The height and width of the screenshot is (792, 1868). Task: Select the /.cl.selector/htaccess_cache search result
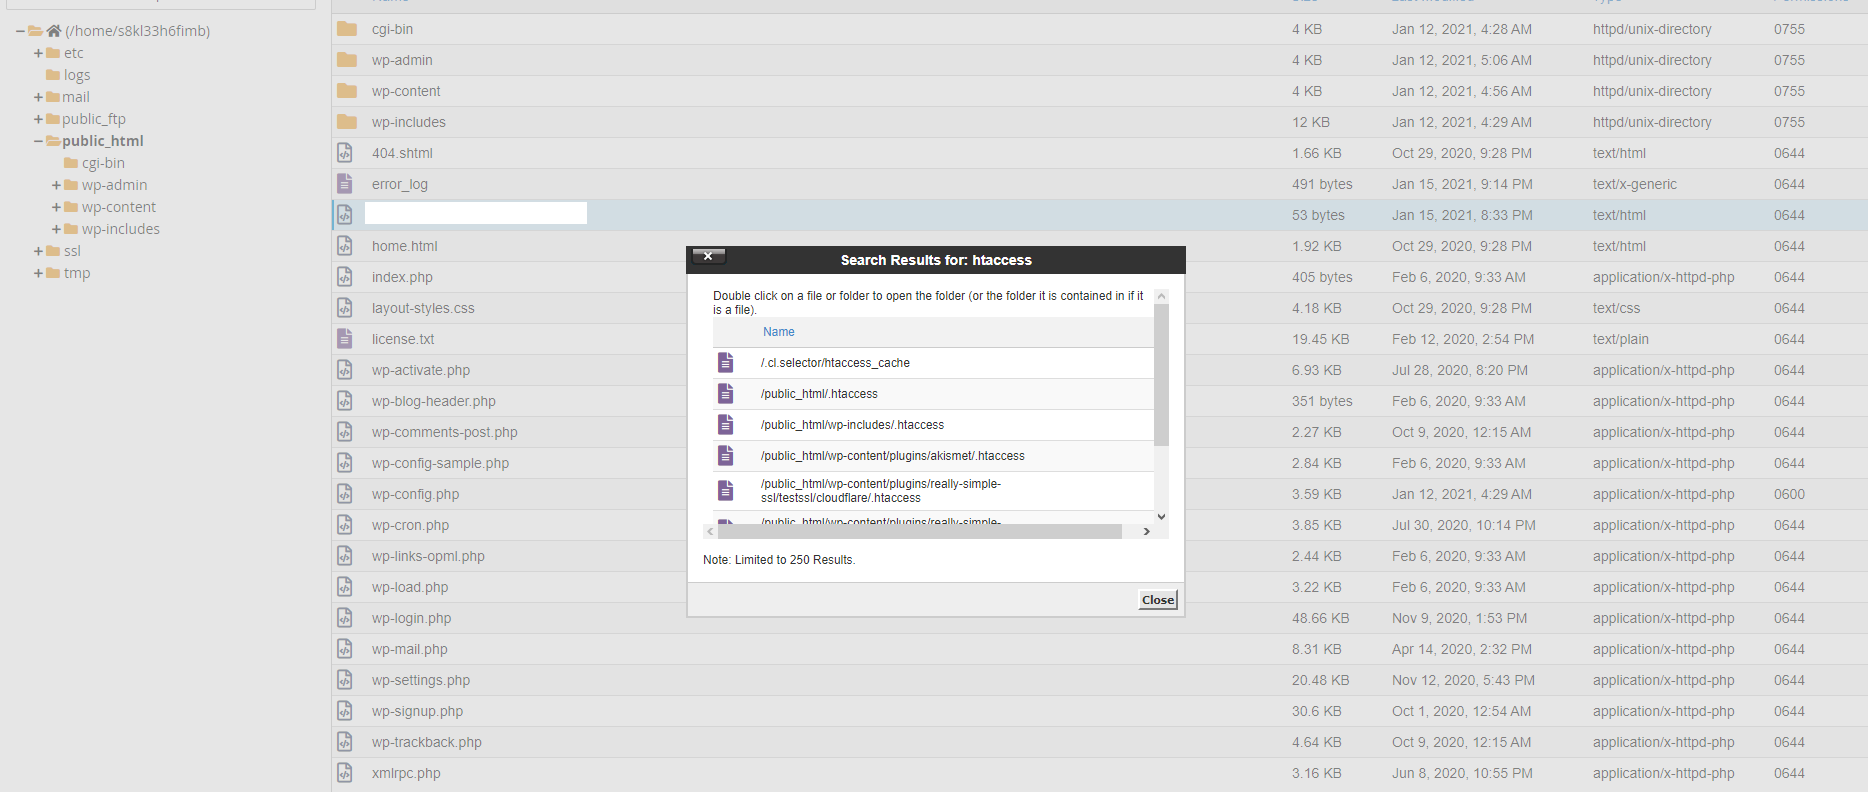[x=933, y=363]
